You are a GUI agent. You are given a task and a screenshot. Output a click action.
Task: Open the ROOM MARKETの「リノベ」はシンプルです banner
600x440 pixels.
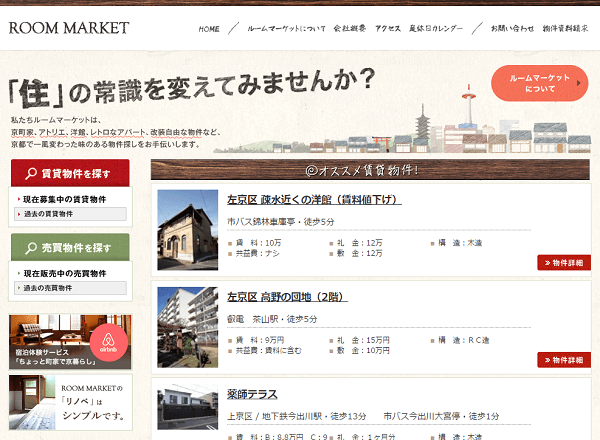click(x=70, y=402)
